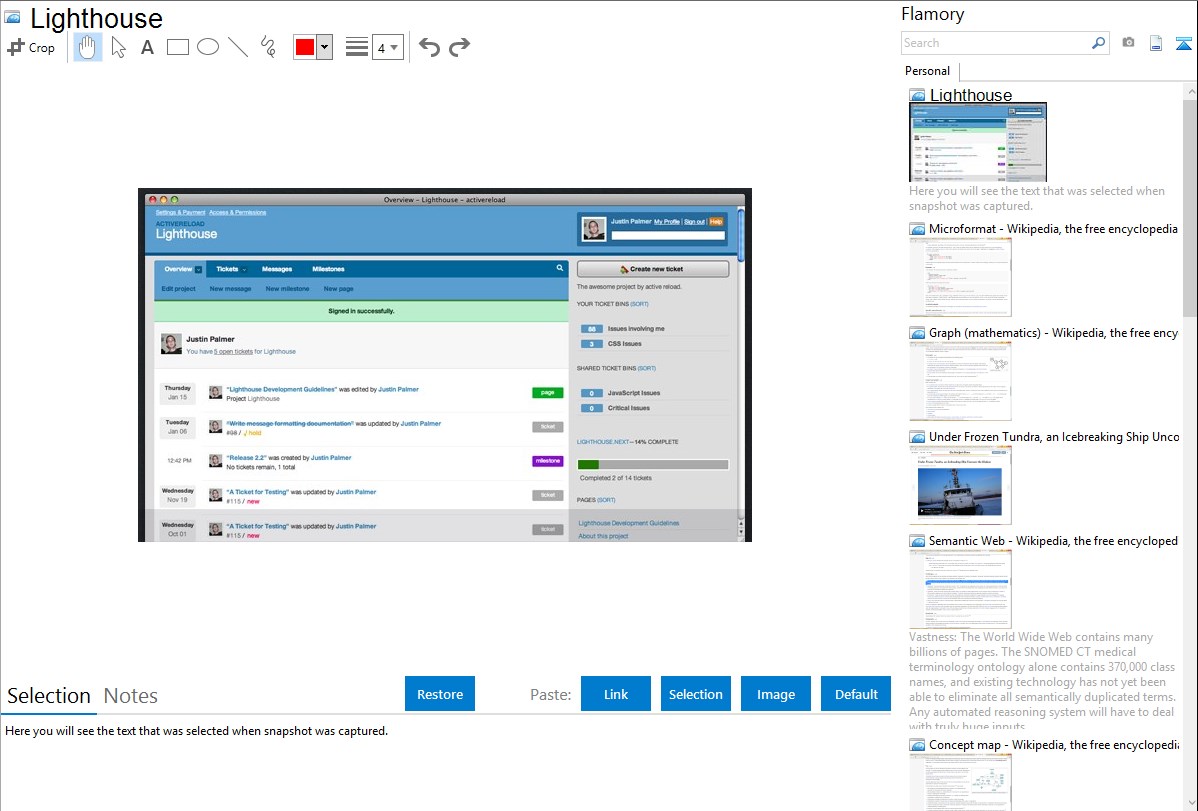Click the Restore button
Screen dimensions: 1198x811
click(440, 694)
